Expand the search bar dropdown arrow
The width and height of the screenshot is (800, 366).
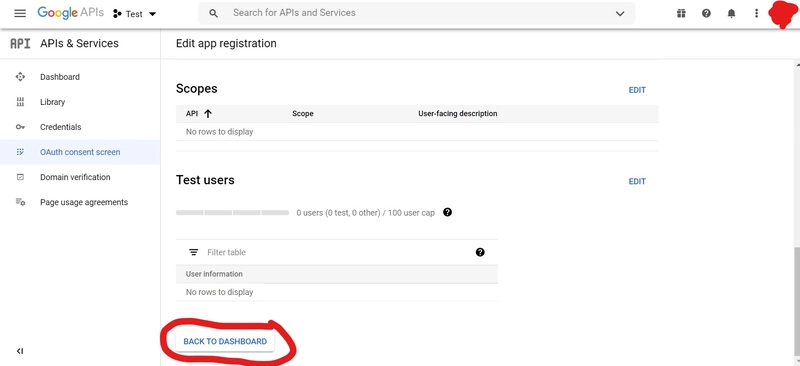pyautogui.click(x=620, y=14)
